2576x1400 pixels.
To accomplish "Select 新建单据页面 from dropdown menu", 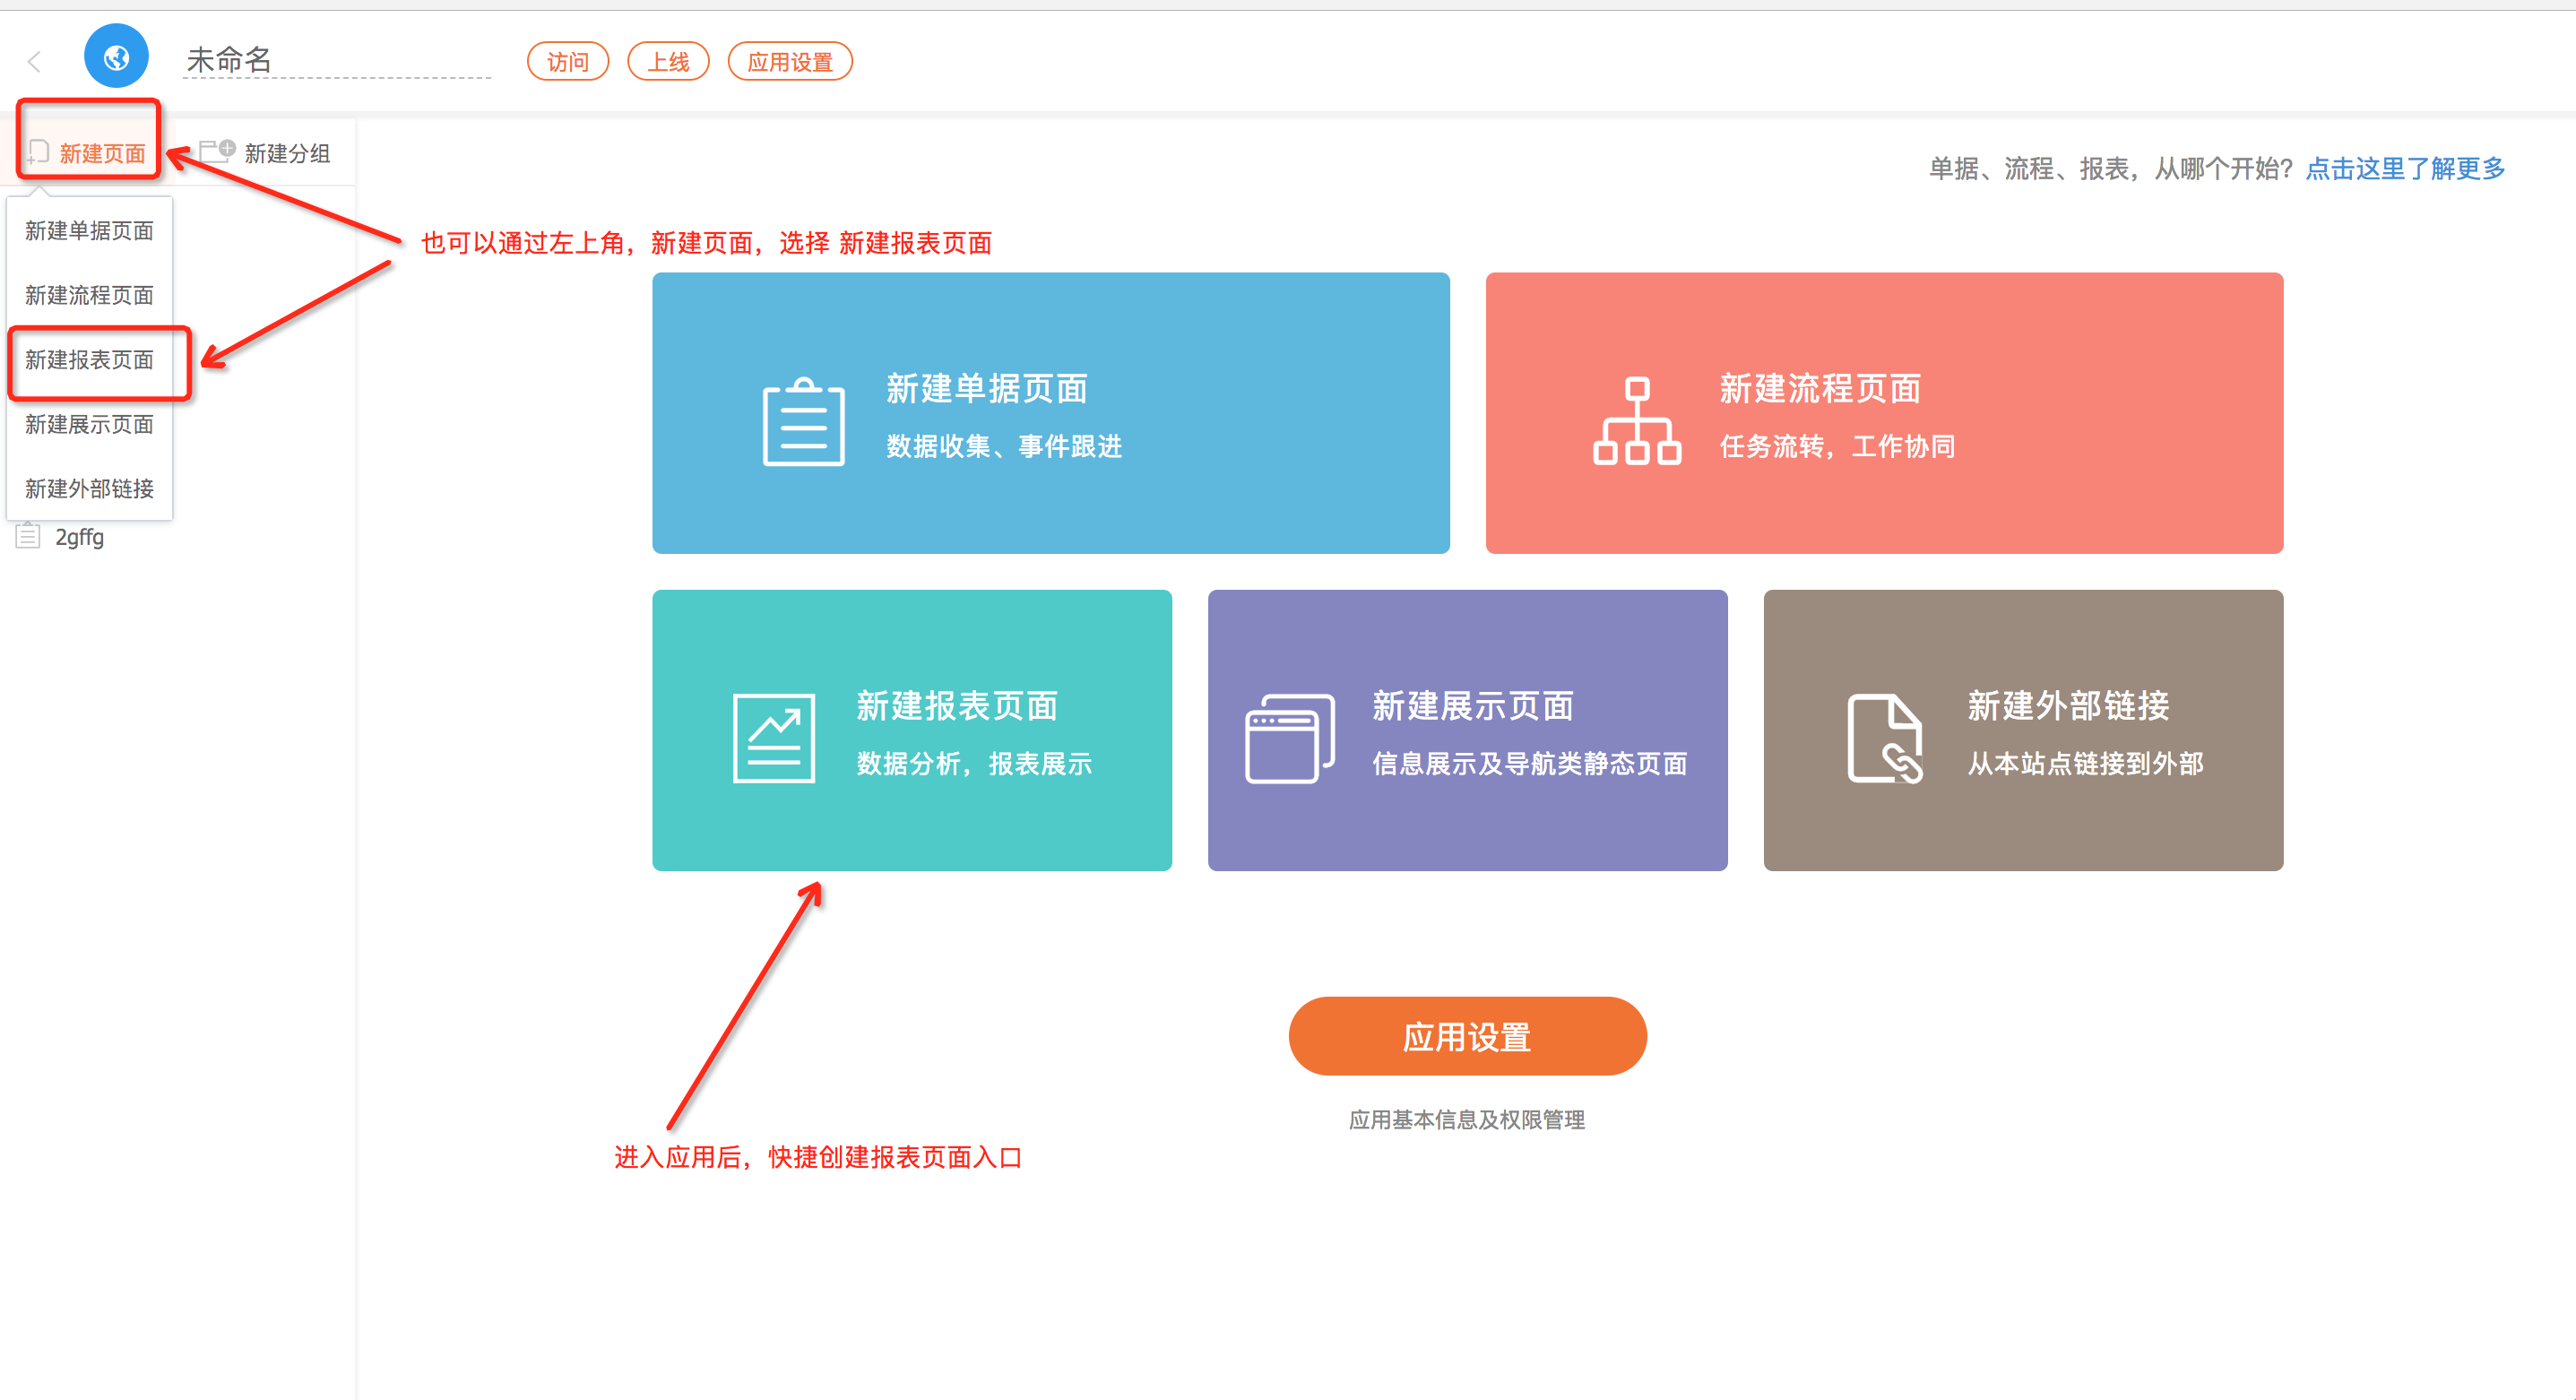I will click(x=90, y=231).
